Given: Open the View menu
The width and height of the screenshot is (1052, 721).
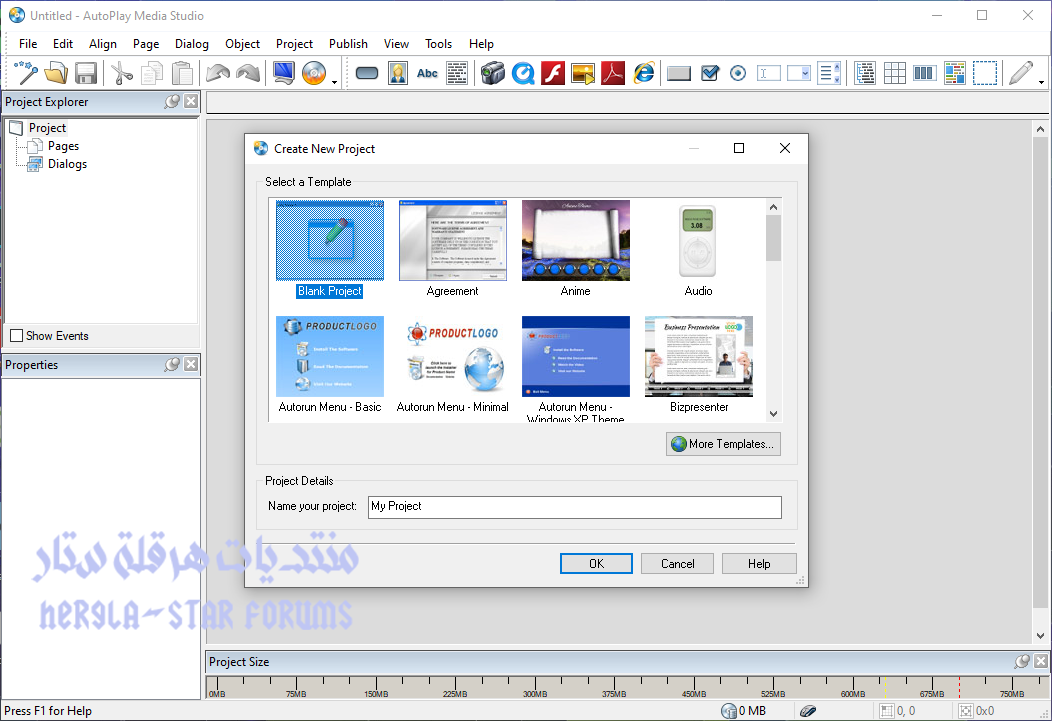Looking at the screenshot, I should point(396,44).
